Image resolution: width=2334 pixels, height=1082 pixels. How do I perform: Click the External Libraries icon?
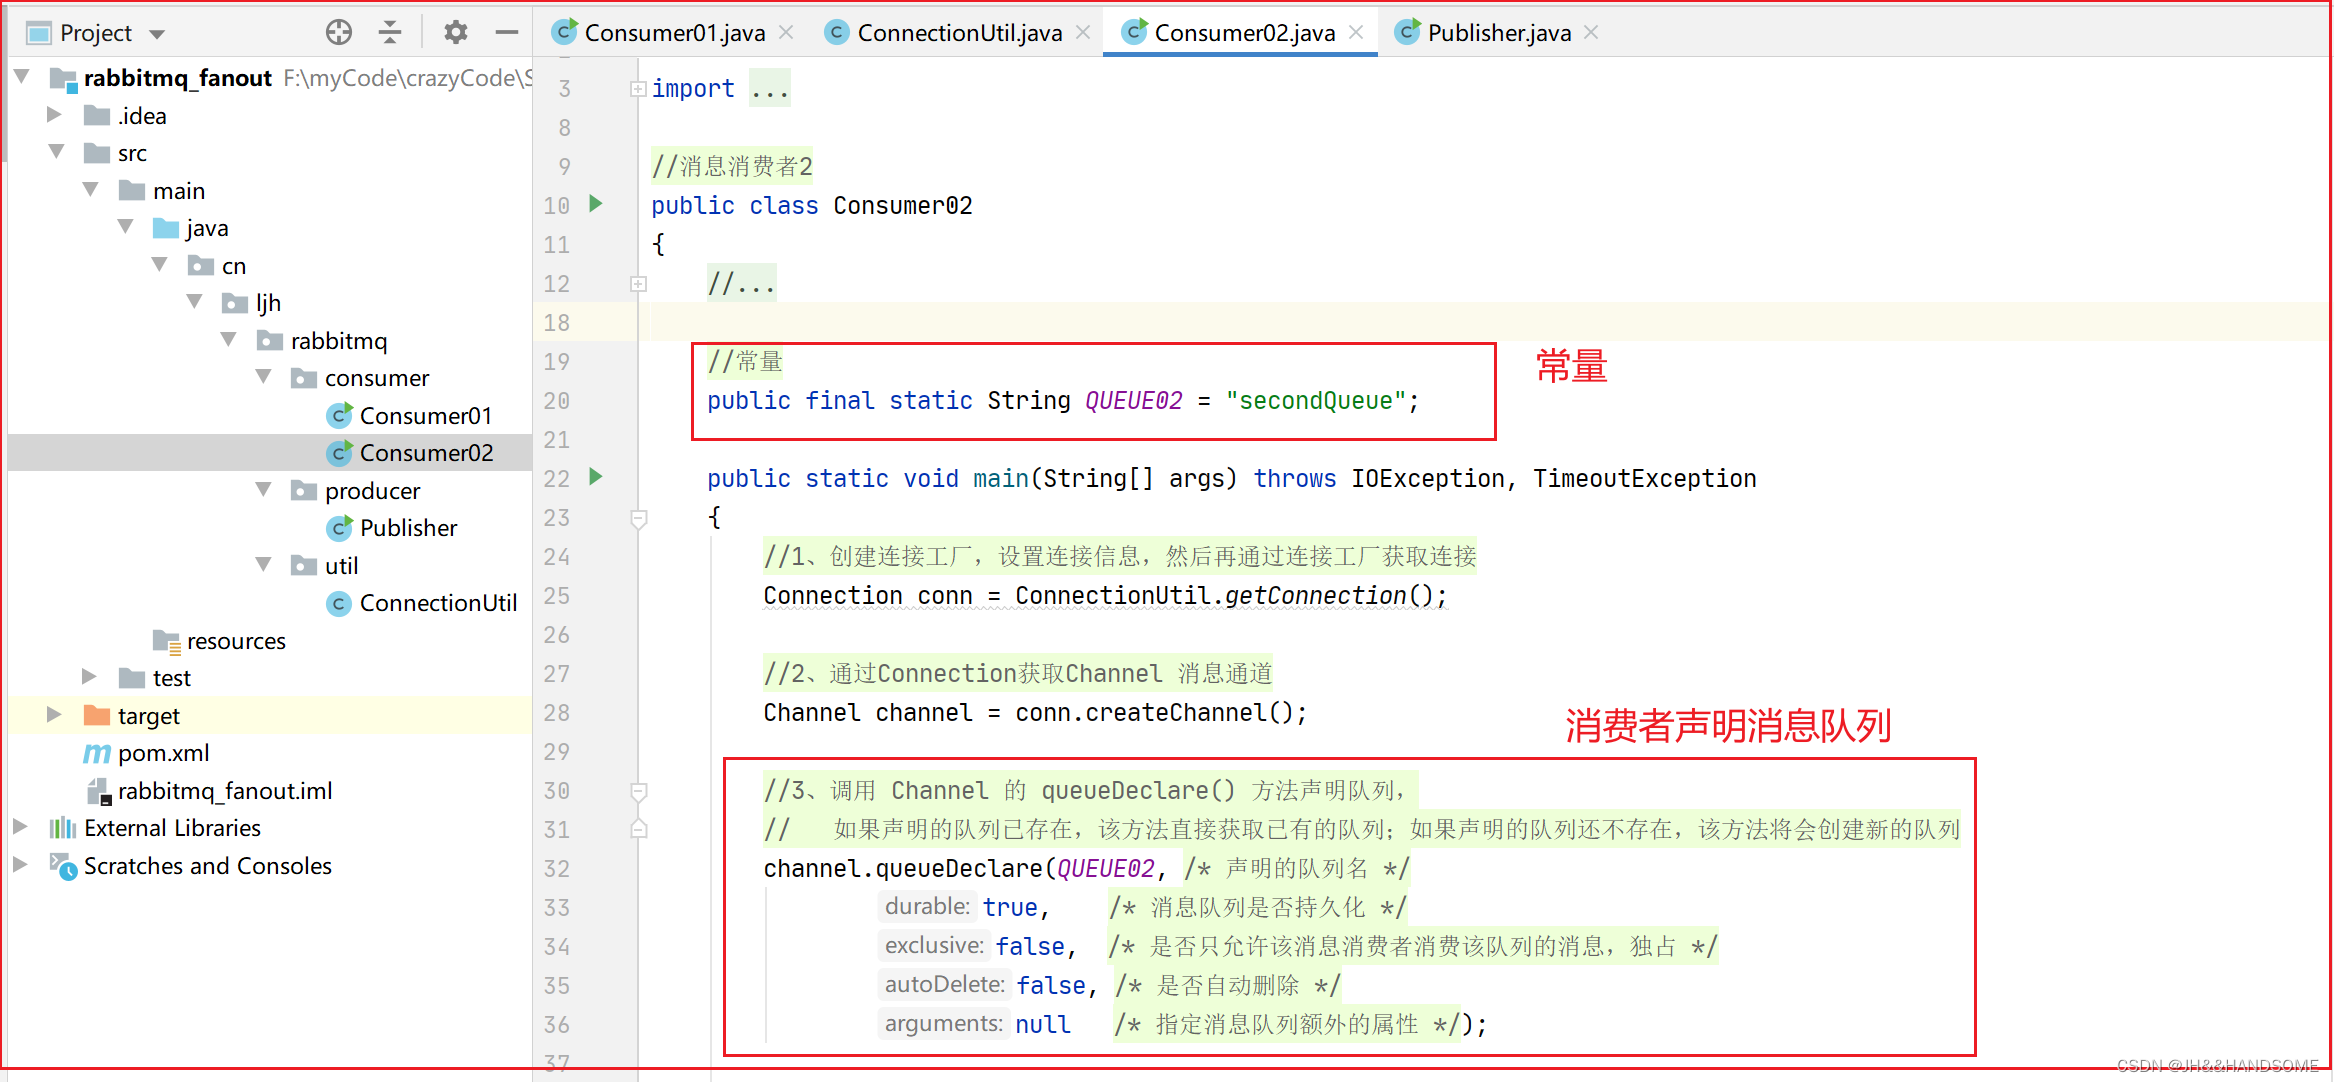click(63, 827)
